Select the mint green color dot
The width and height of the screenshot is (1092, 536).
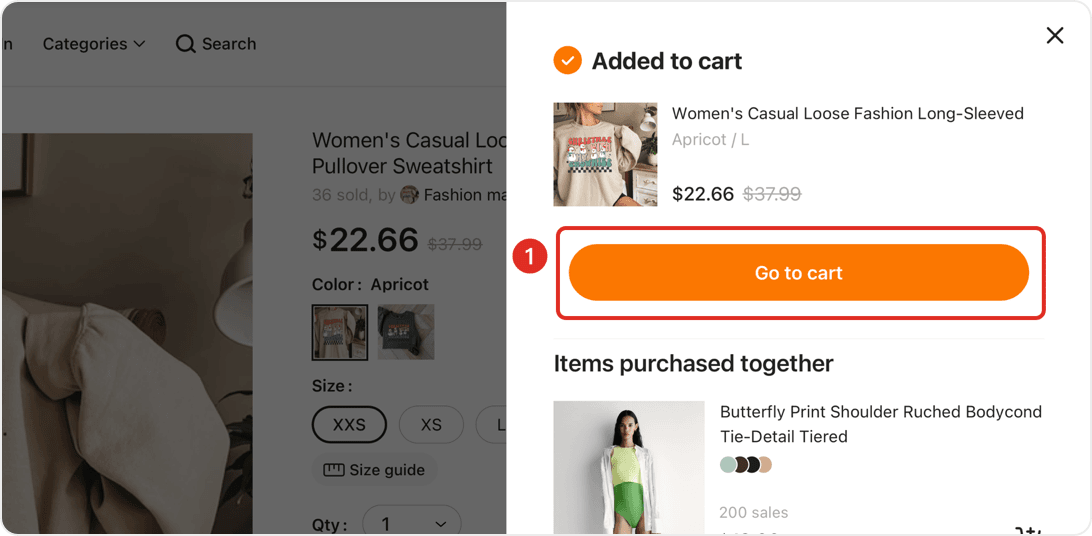point(727,465)
